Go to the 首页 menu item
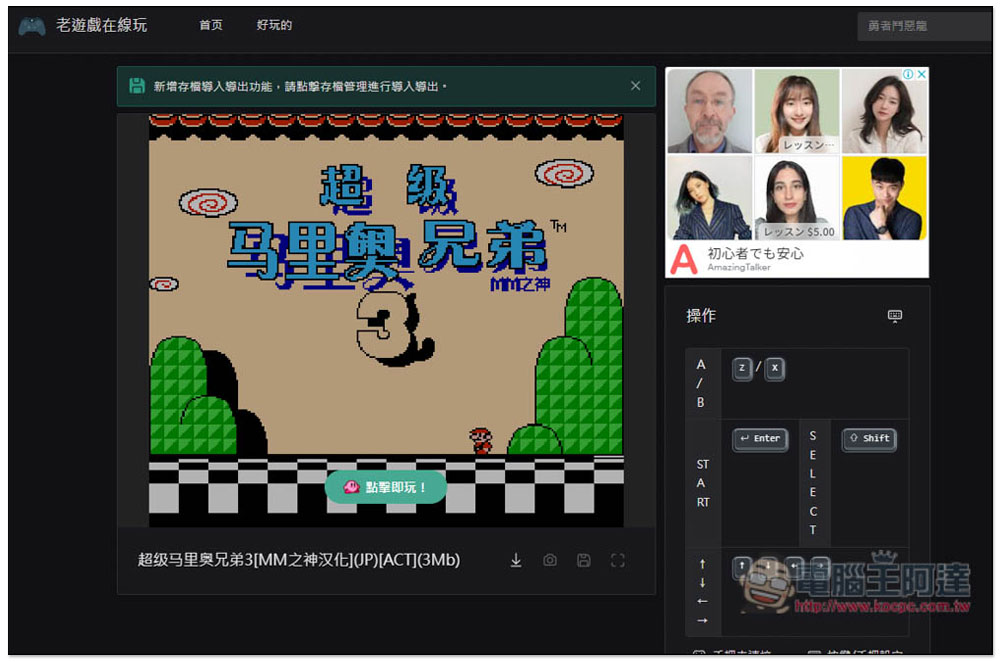1000x662 pixels. click(210, 25)
